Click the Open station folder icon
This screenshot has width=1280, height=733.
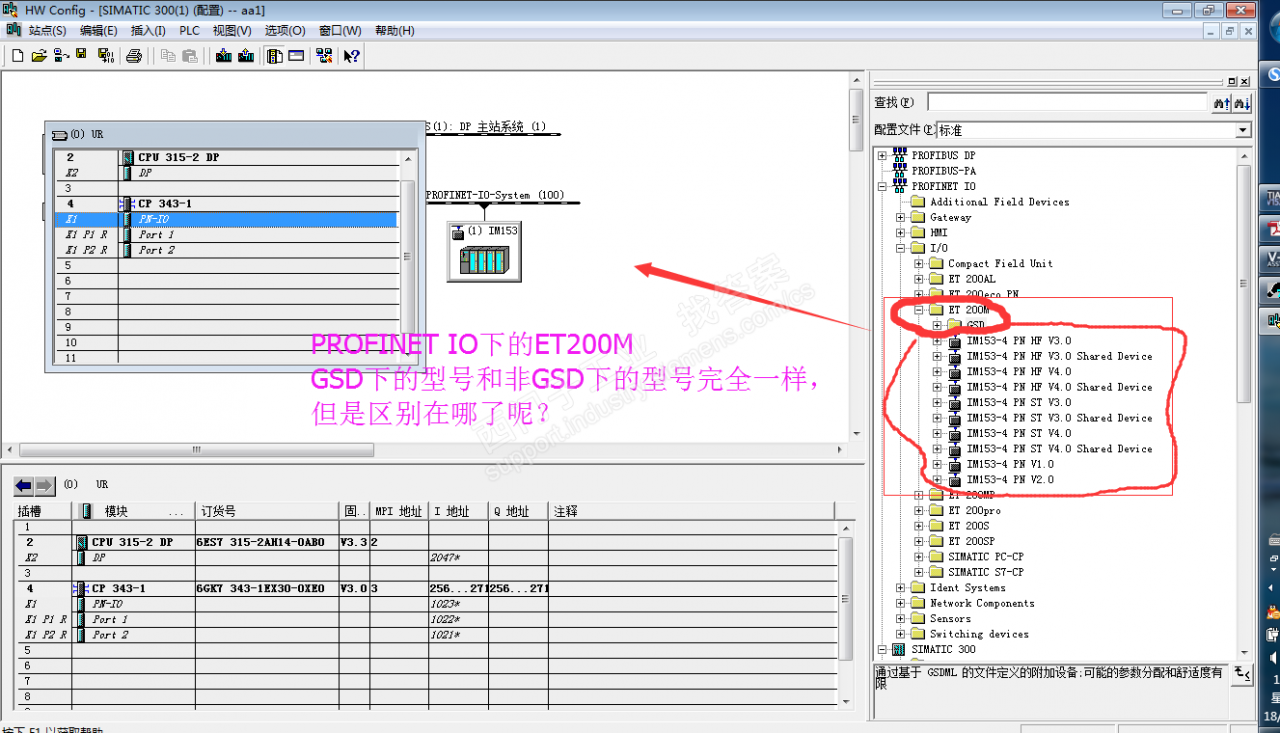[x=39, y=56]
